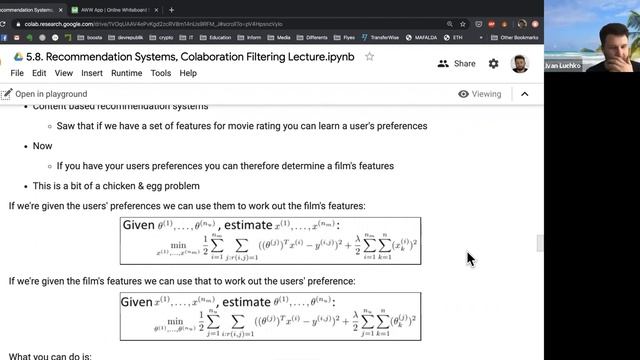Open the crypto bookmark folder
640x360 pixels.
click(161, 38)
